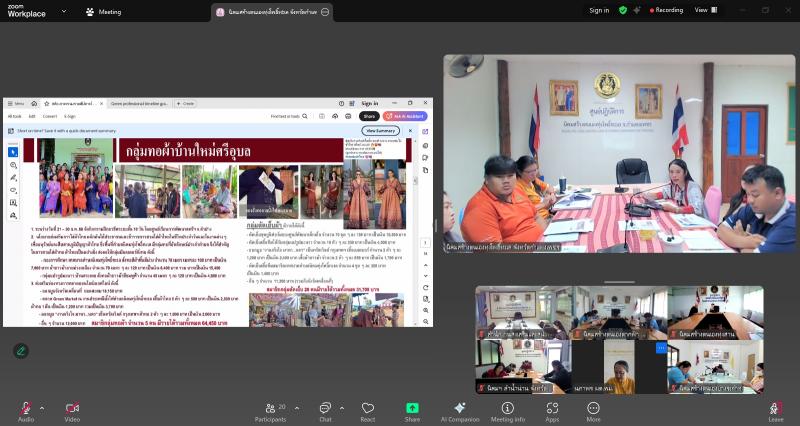The image size is (800, 426).
Task: Click page number box in Acrobat rail
Action: click(424, 243)
